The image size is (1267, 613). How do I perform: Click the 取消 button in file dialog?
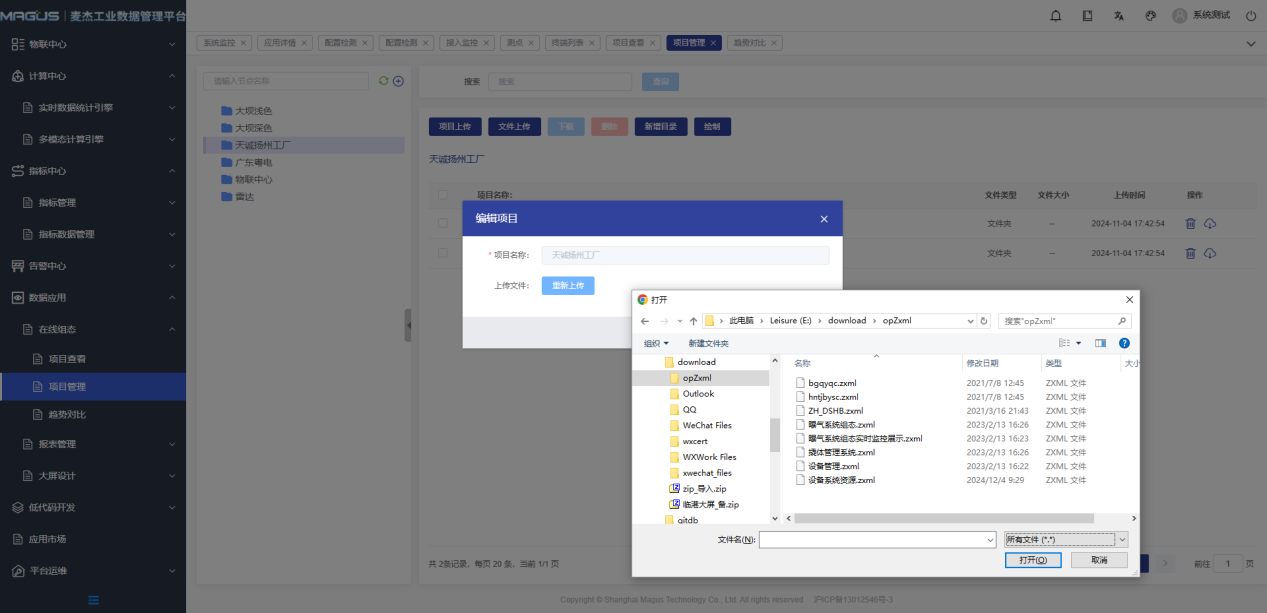[1099, 560]
